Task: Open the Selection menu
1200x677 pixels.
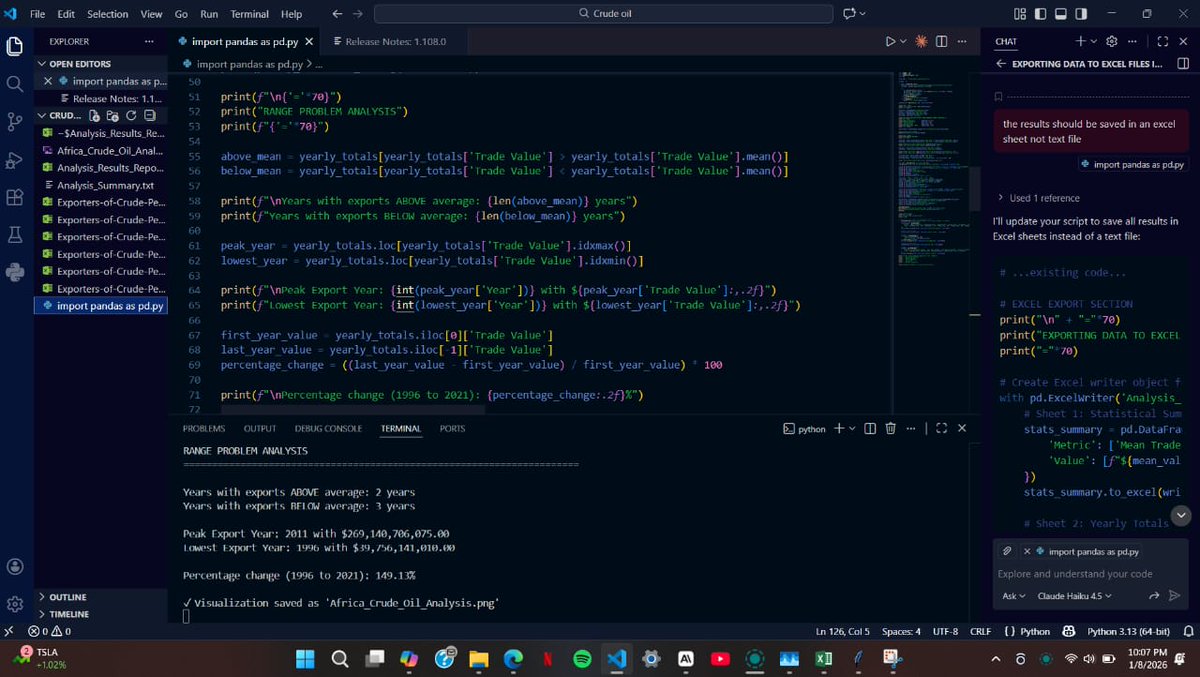Action: point(107,14)
